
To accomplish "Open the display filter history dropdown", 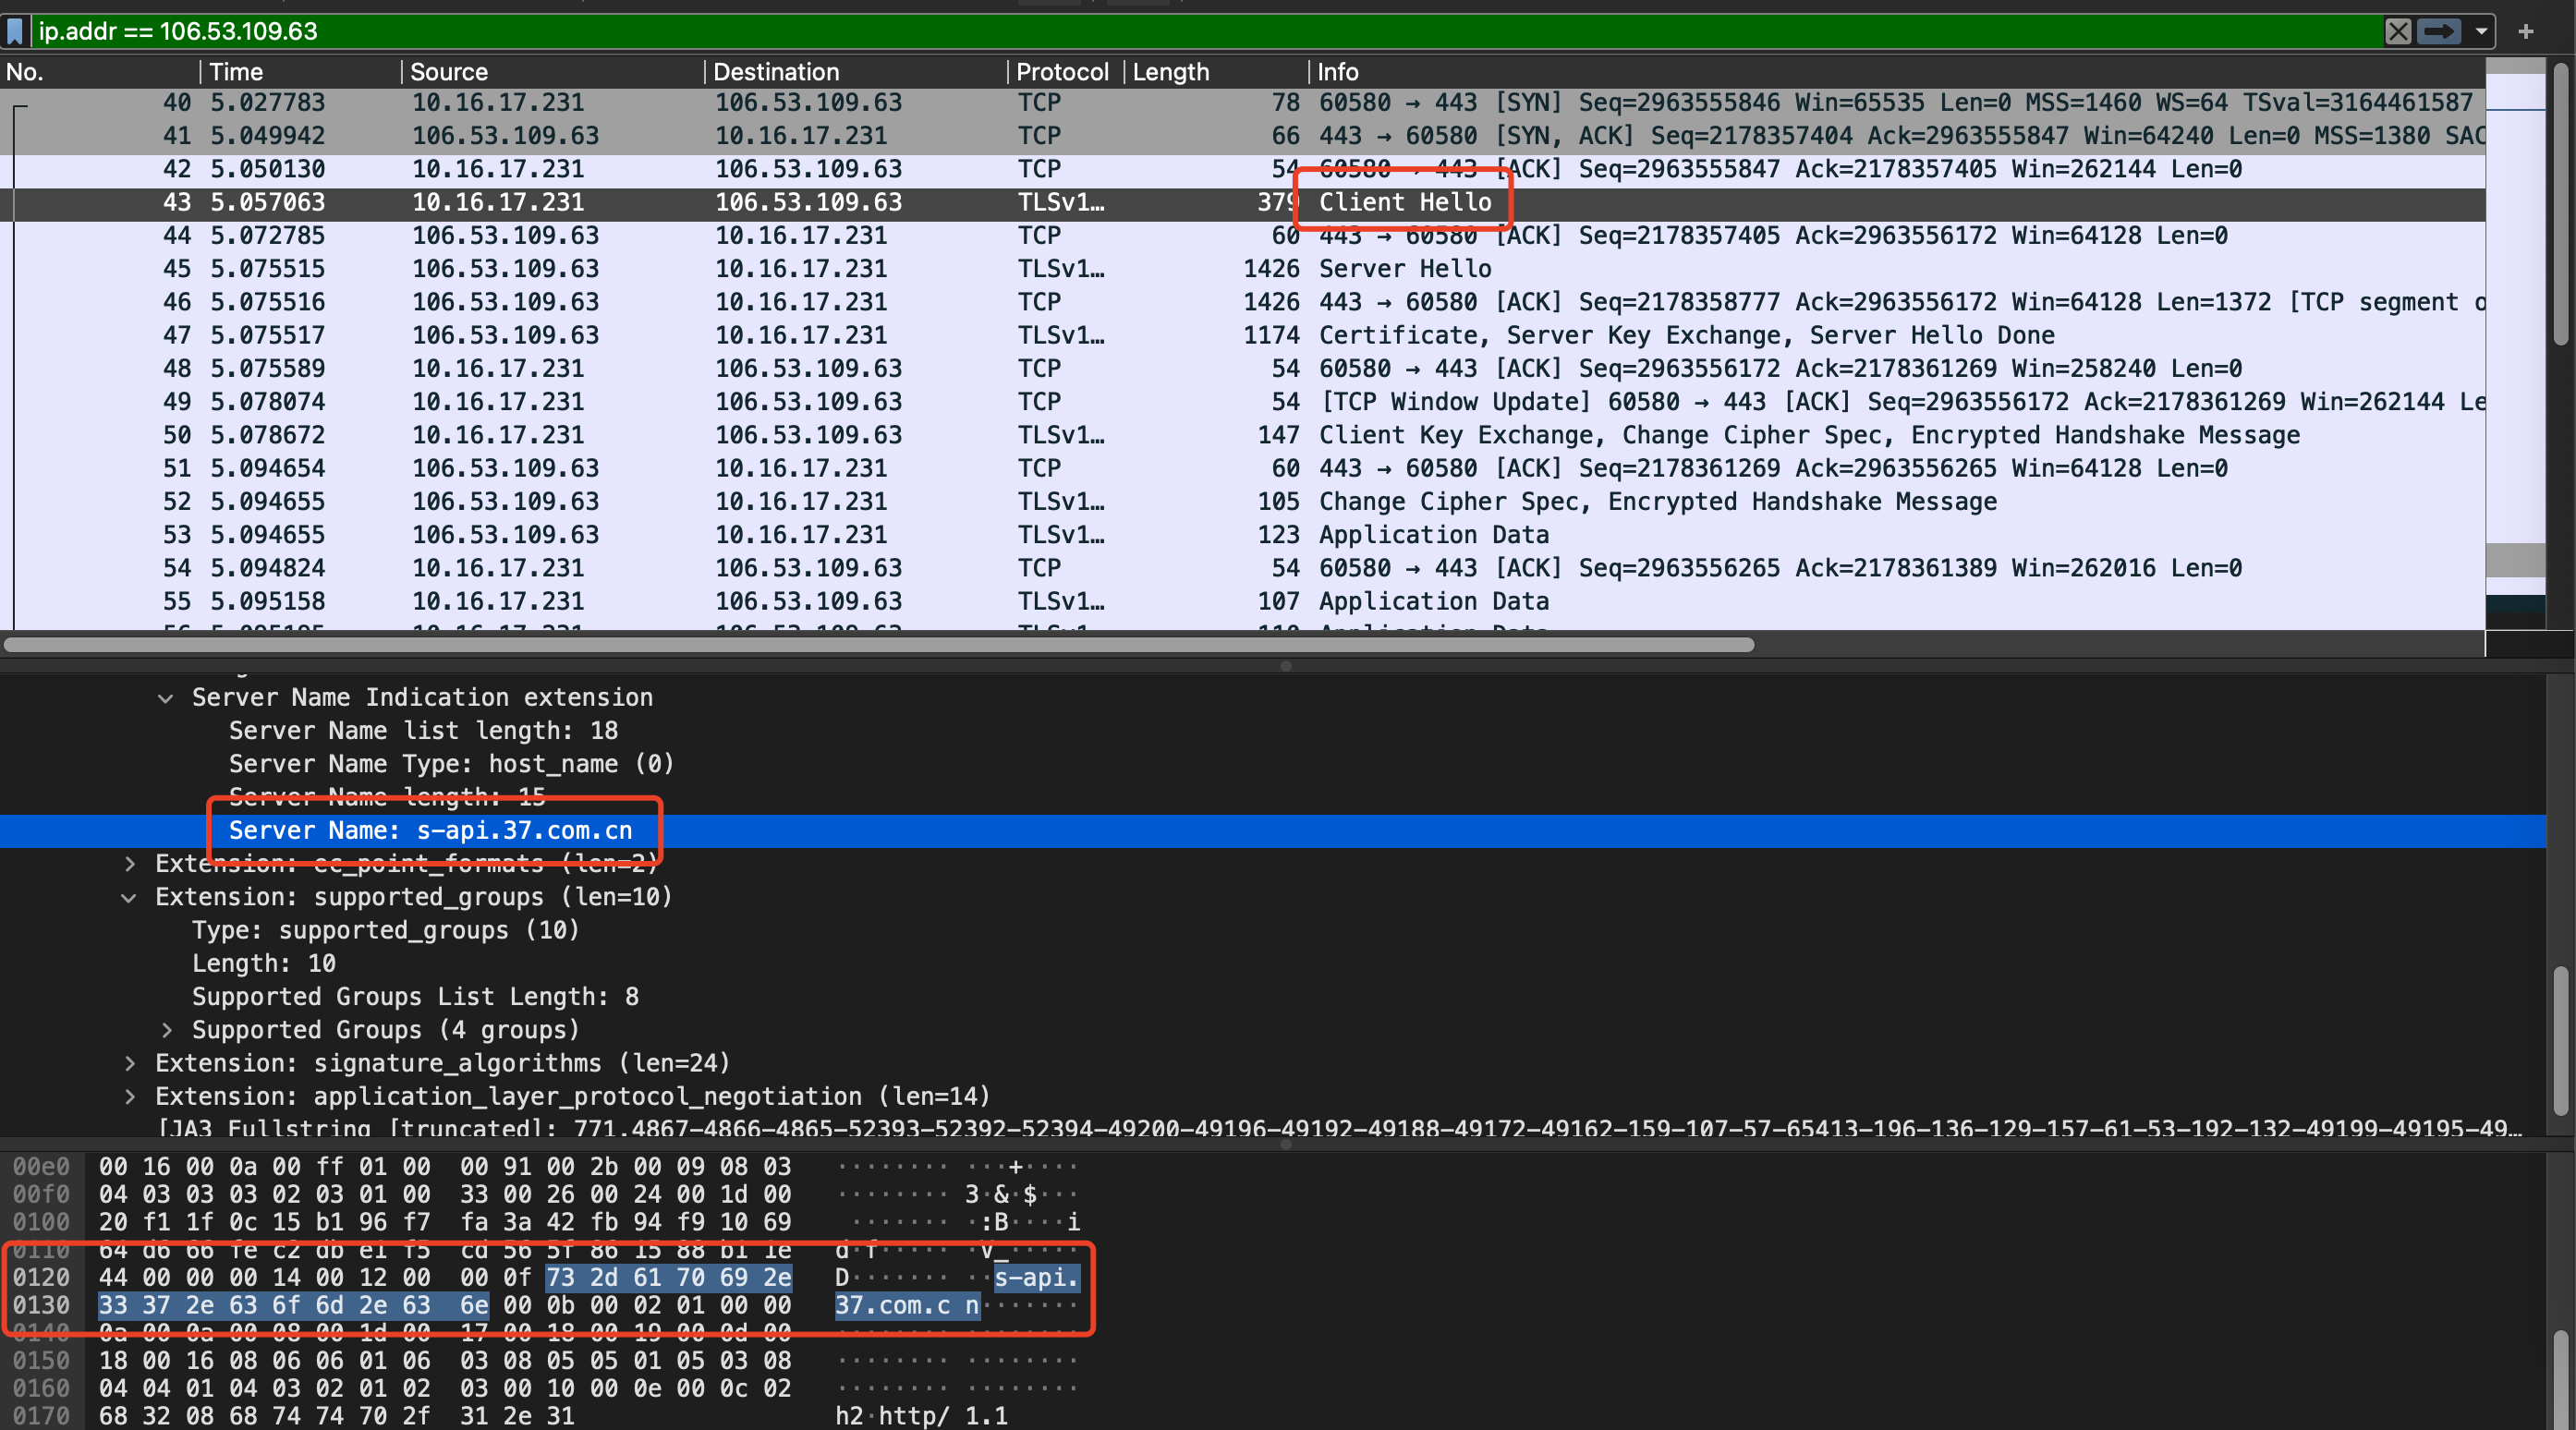I will pos(2481,31).
